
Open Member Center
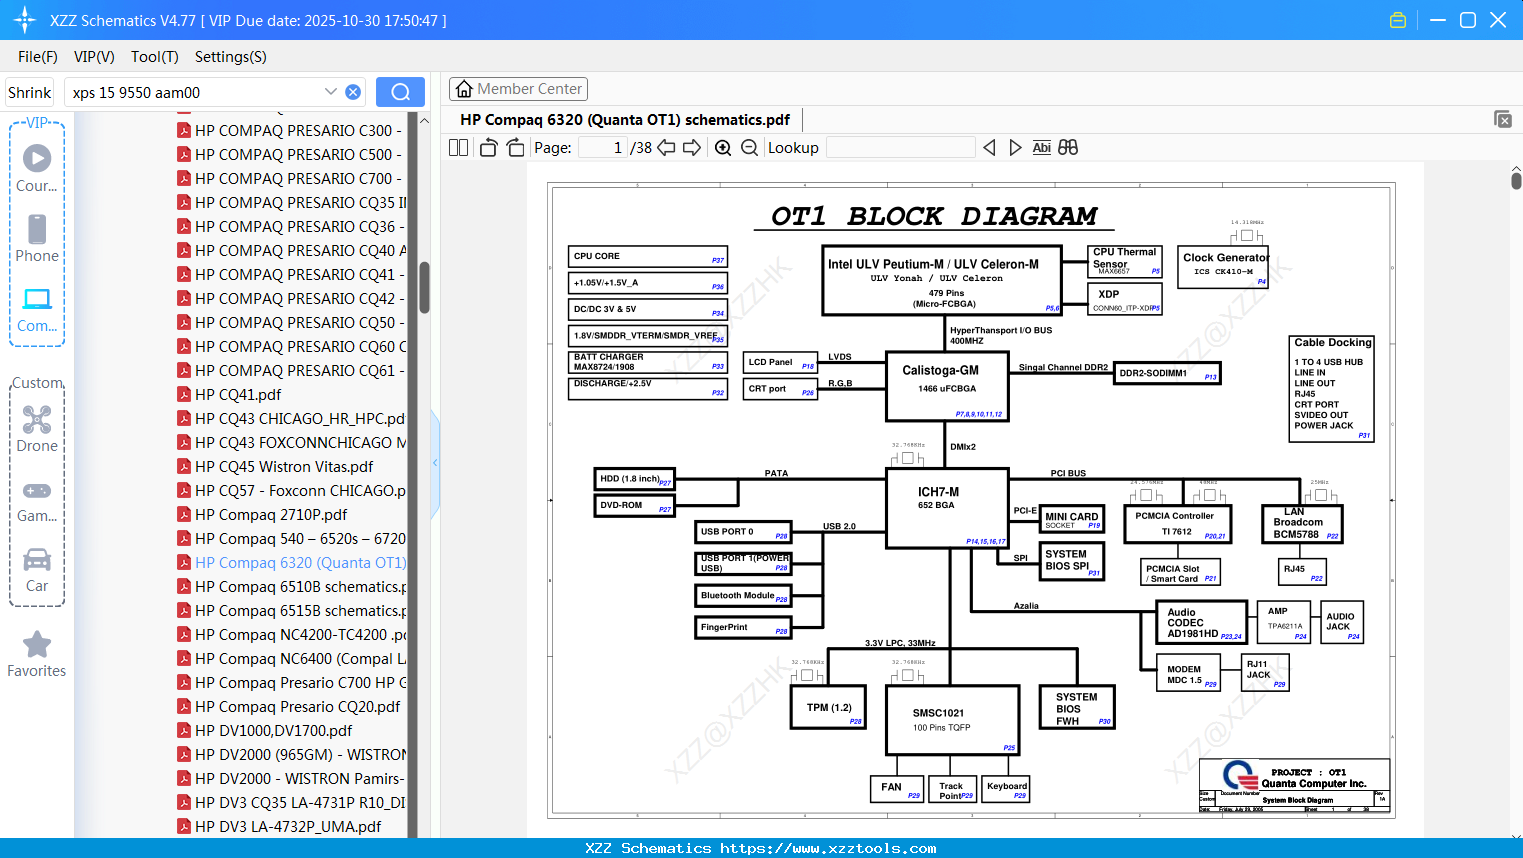click(518, 89)
